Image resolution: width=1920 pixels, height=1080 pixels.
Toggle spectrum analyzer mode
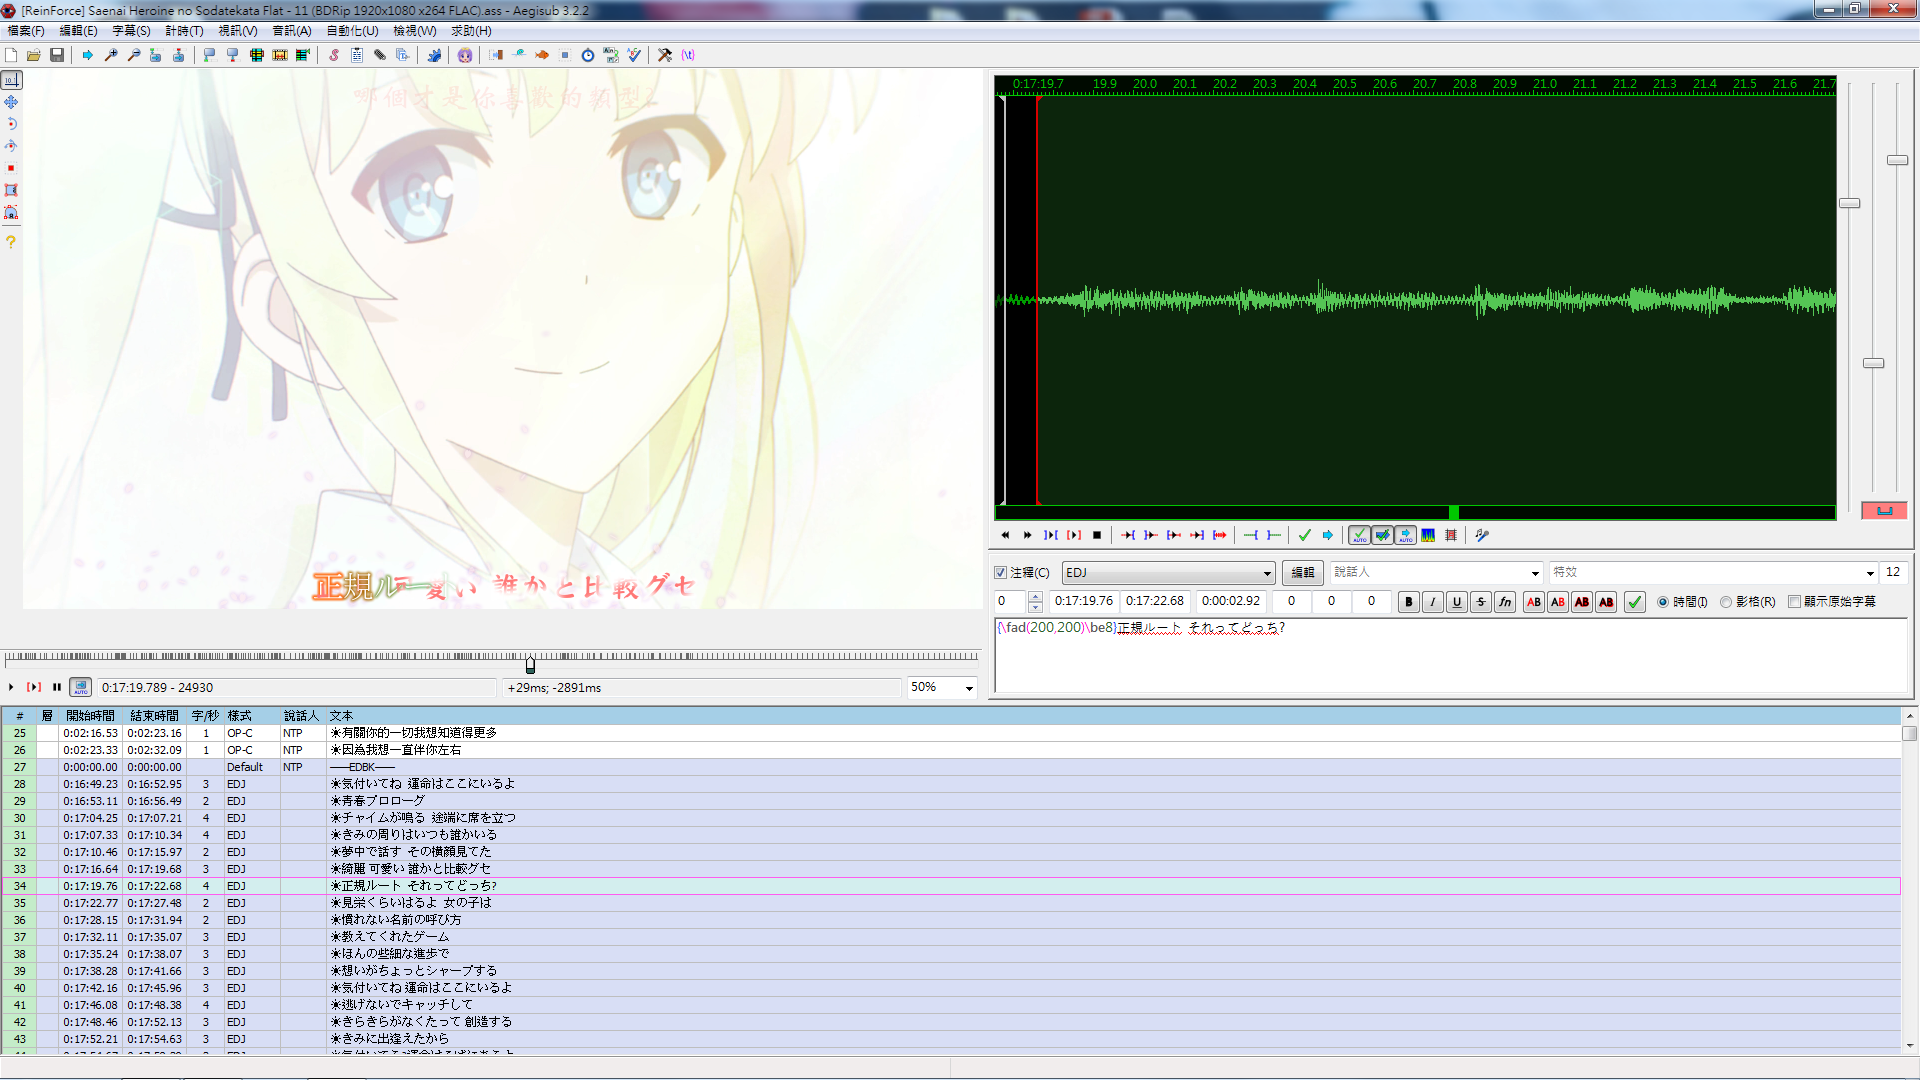[x=1428, y=535]
